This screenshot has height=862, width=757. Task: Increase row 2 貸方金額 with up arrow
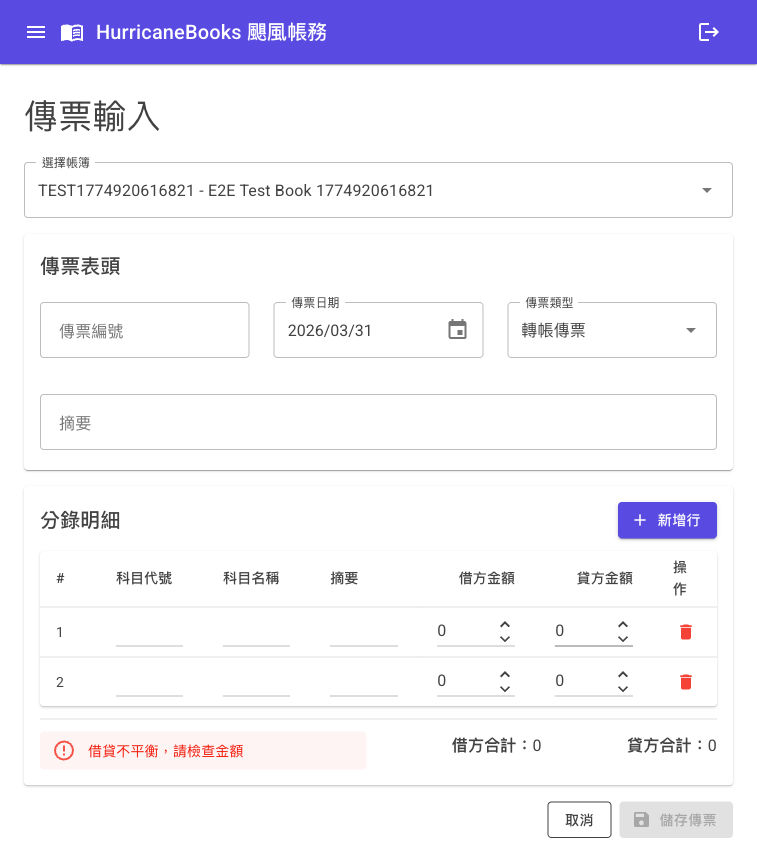click(x=623, y=674)
